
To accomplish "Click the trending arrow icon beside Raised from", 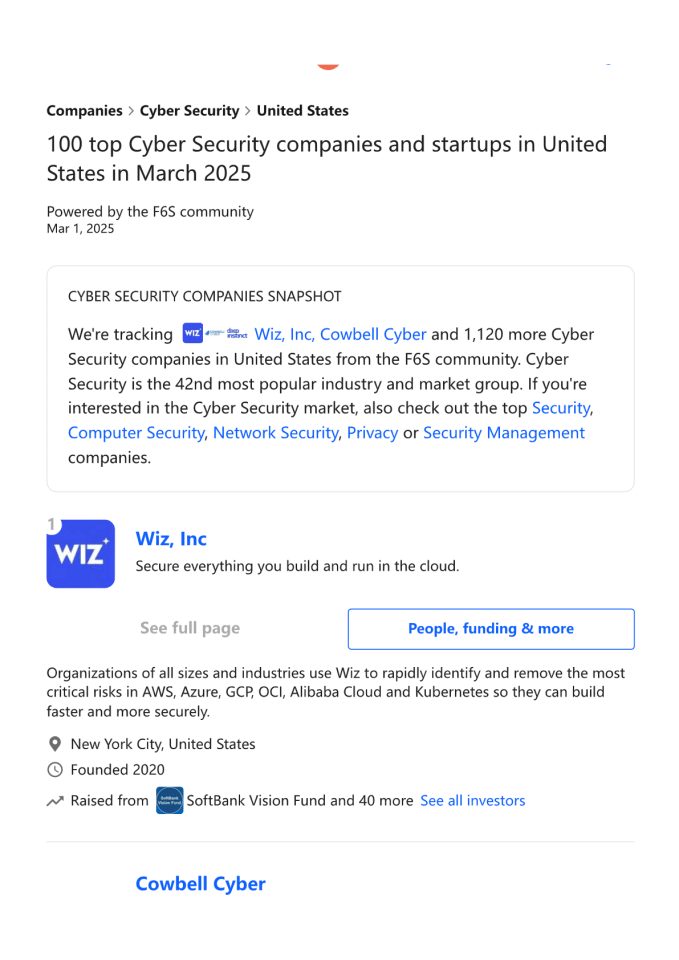I will point(55,801).
